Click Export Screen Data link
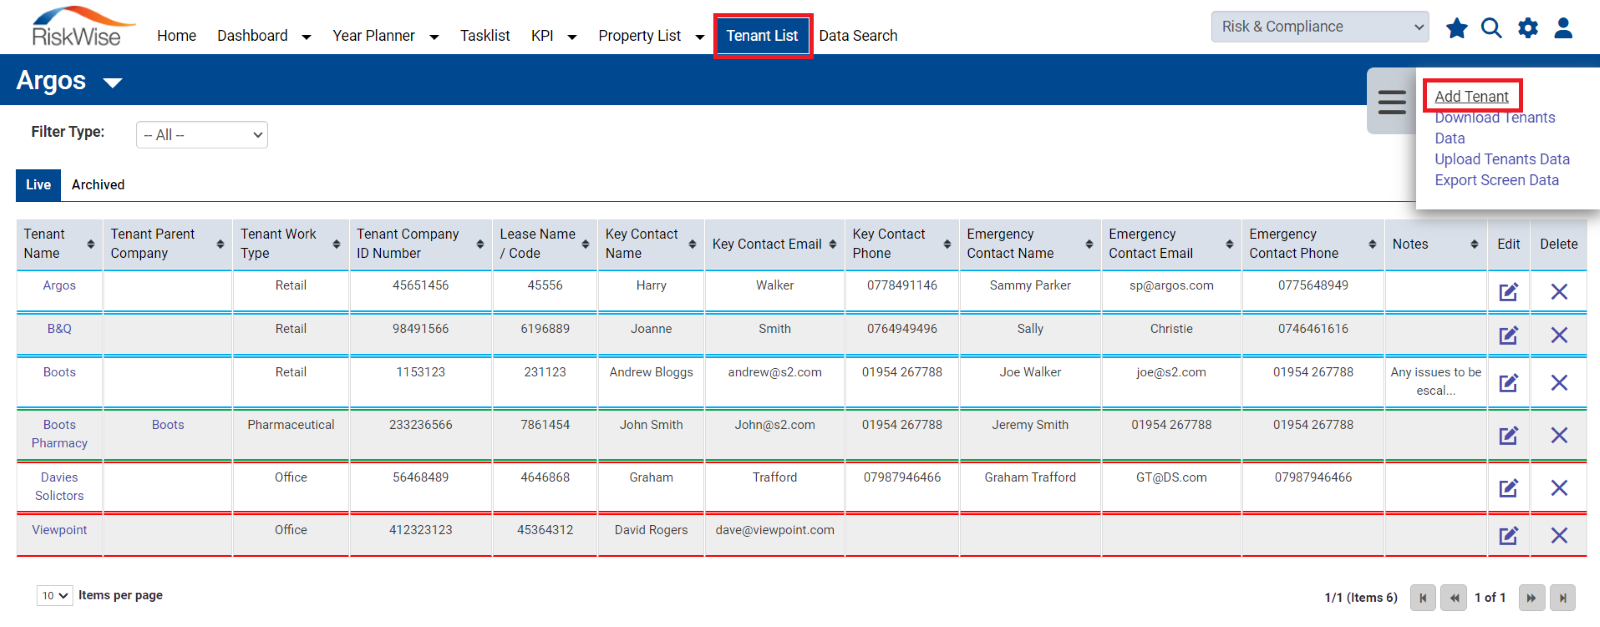This screenshot has width=1600, height=627. tap(1497, 180)
